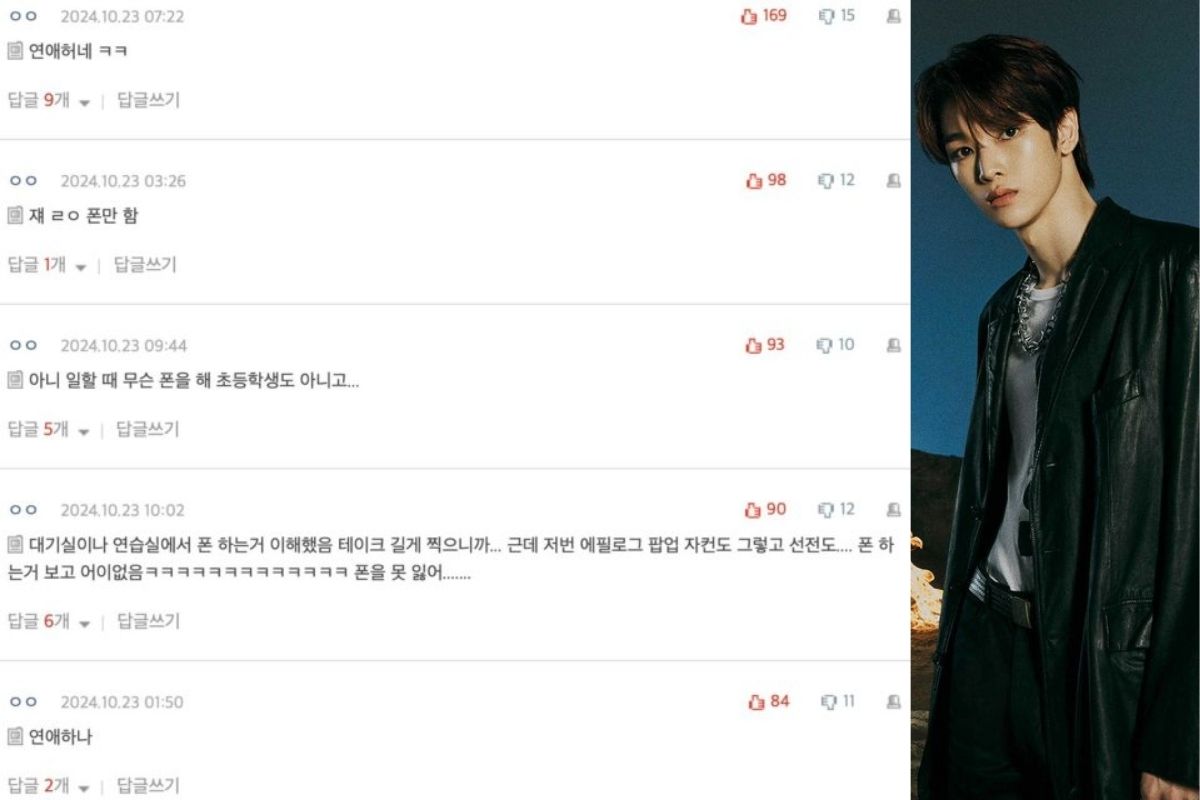Open the 6 replies on the 10:02 comment

coord(49,621)
